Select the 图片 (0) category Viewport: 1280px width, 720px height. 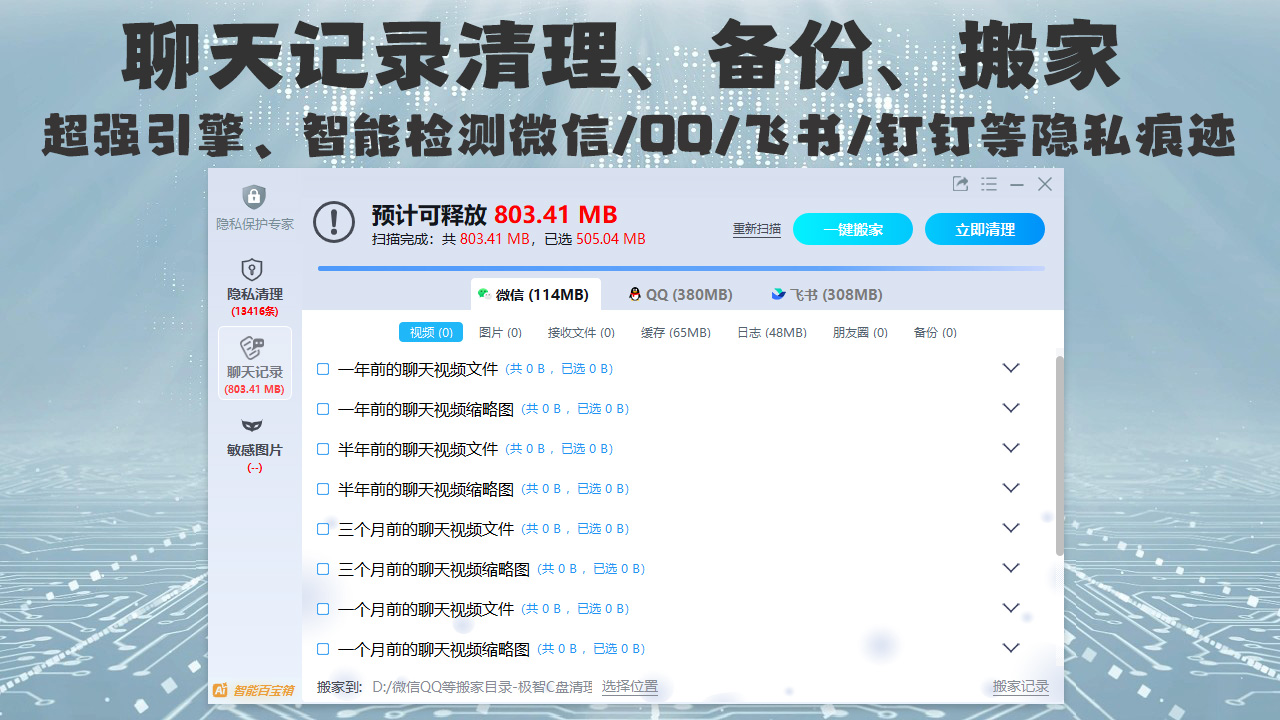pyautogui.click(x=500, y=332)
